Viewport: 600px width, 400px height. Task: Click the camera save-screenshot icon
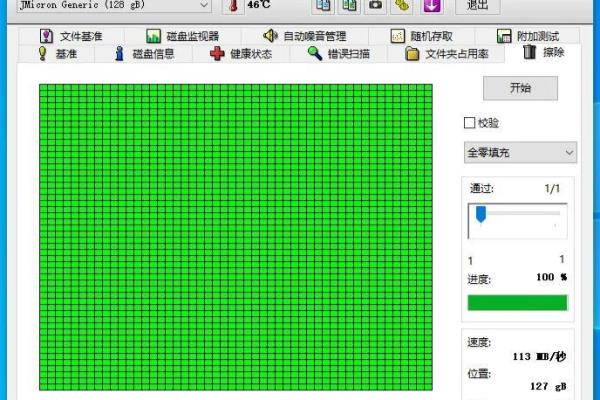tap(375, 5)
